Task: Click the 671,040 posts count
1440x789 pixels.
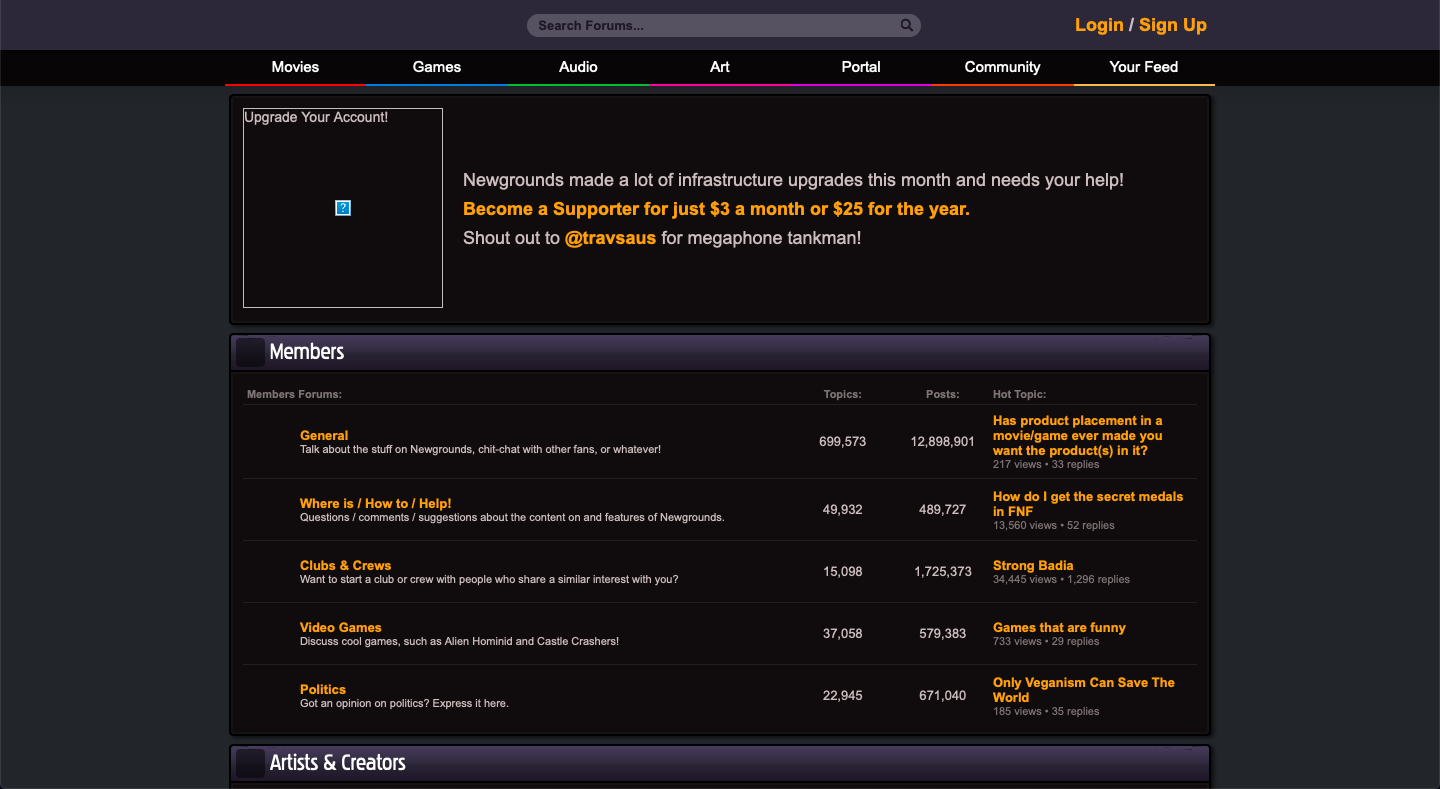Action: (943, 695)
